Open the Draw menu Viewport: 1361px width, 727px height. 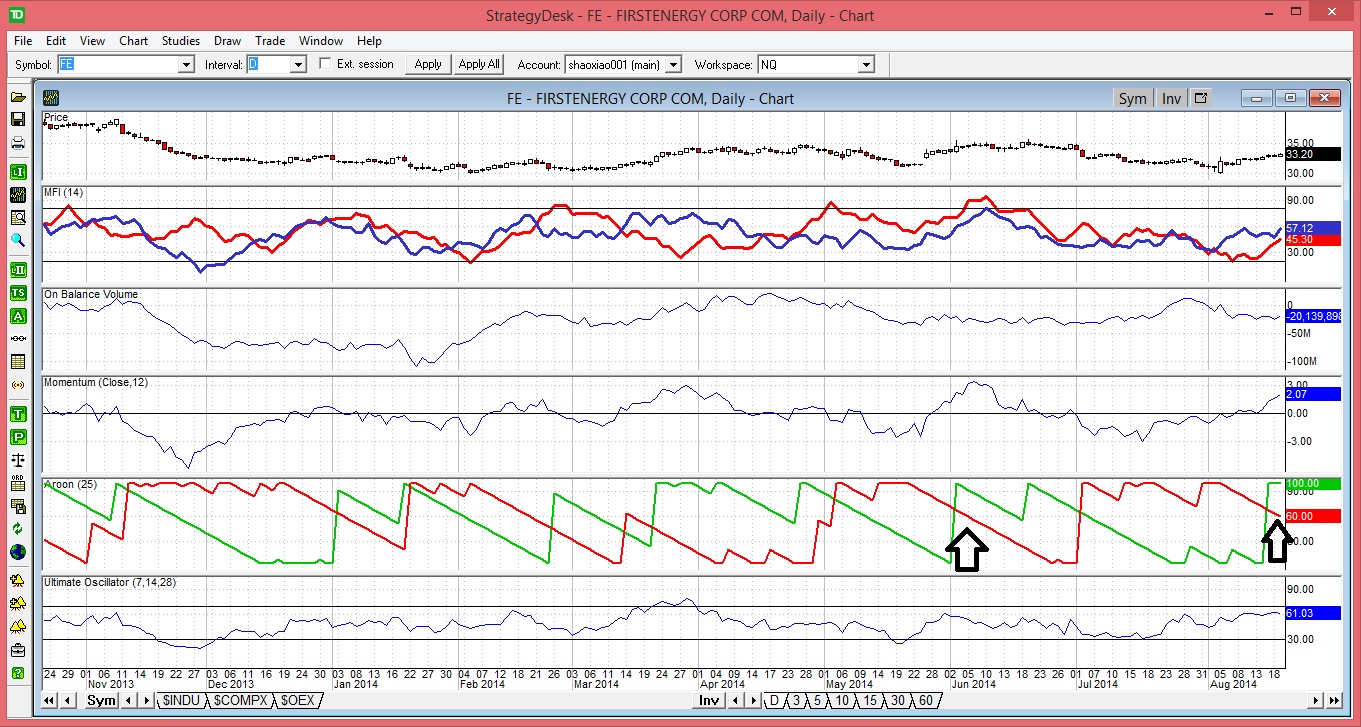[227, 41]
